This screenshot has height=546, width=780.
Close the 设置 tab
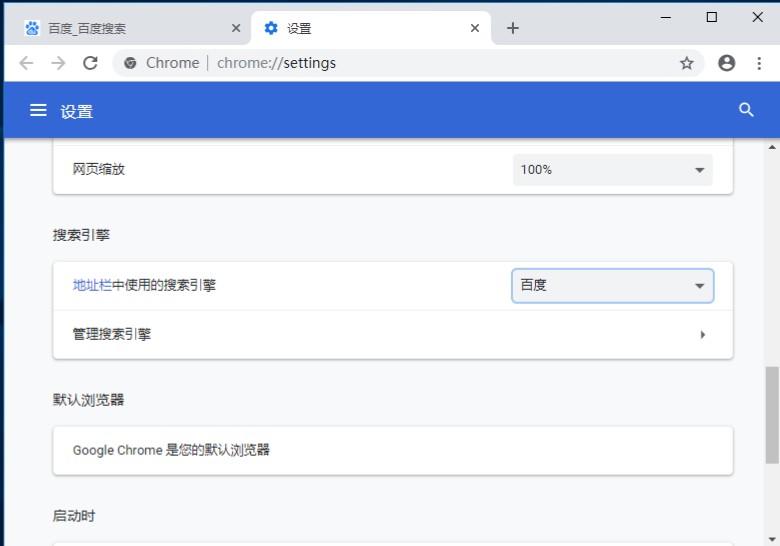[x=475, y=28]
